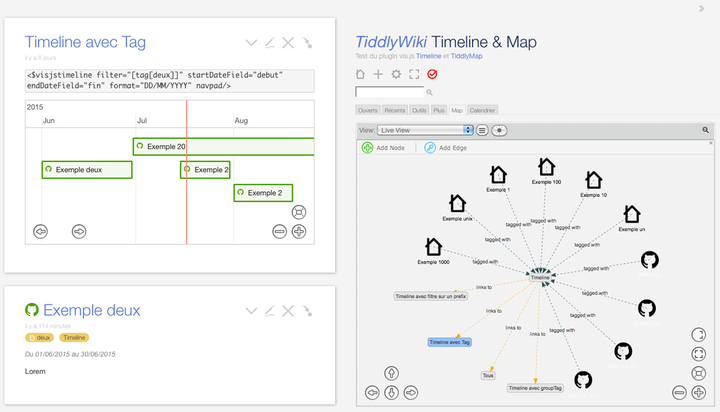Switch to Ouverts tab

[367, 110]
